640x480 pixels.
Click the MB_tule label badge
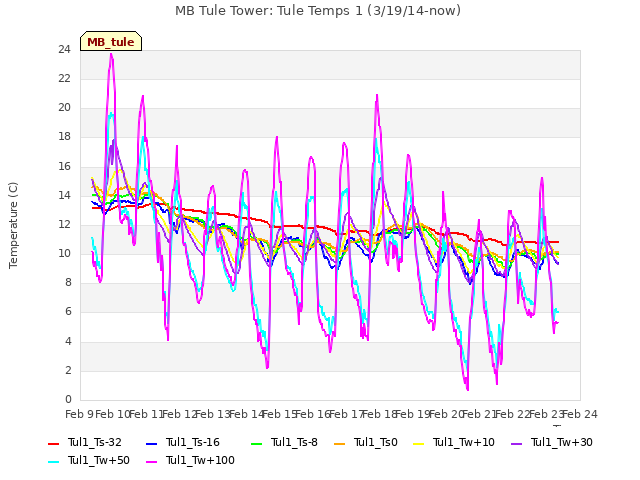pyautogui.click(x=111, y=42)
